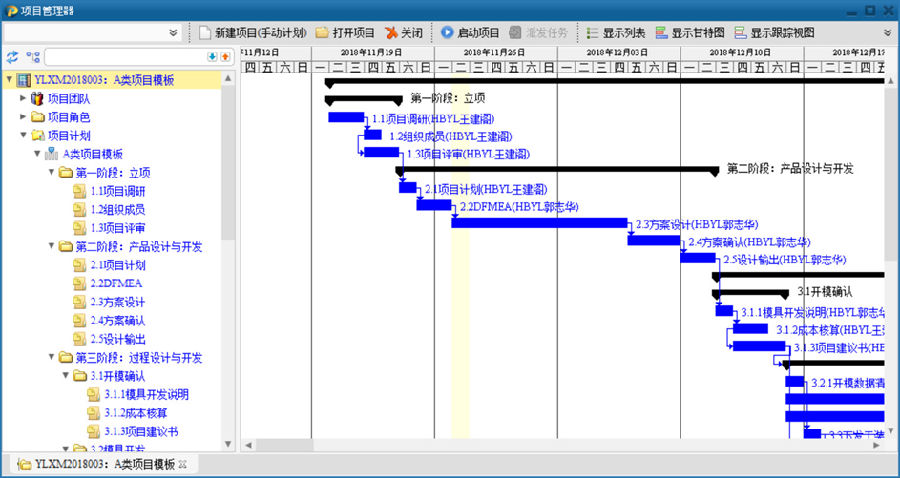Click the tree structure icon beside refresh

(33, 57)
